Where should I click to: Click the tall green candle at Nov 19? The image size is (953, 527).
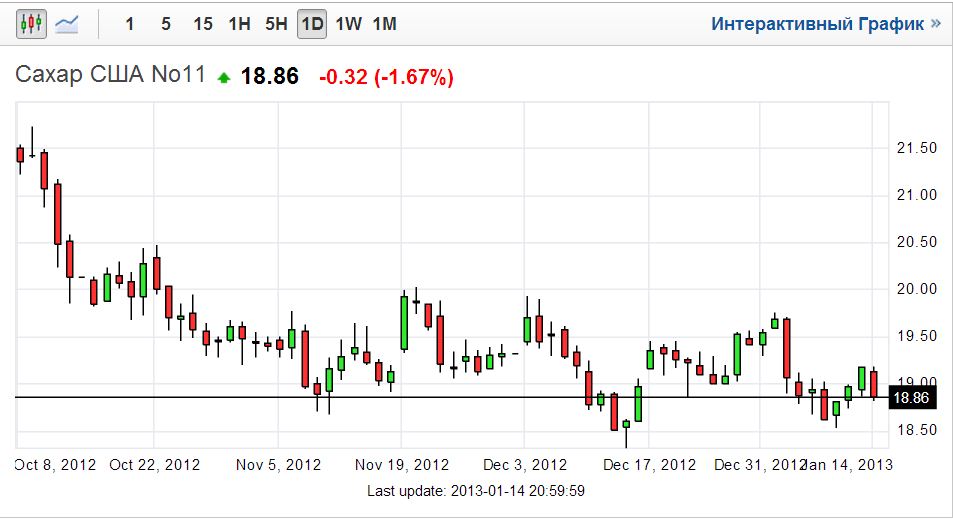point(404,322)
